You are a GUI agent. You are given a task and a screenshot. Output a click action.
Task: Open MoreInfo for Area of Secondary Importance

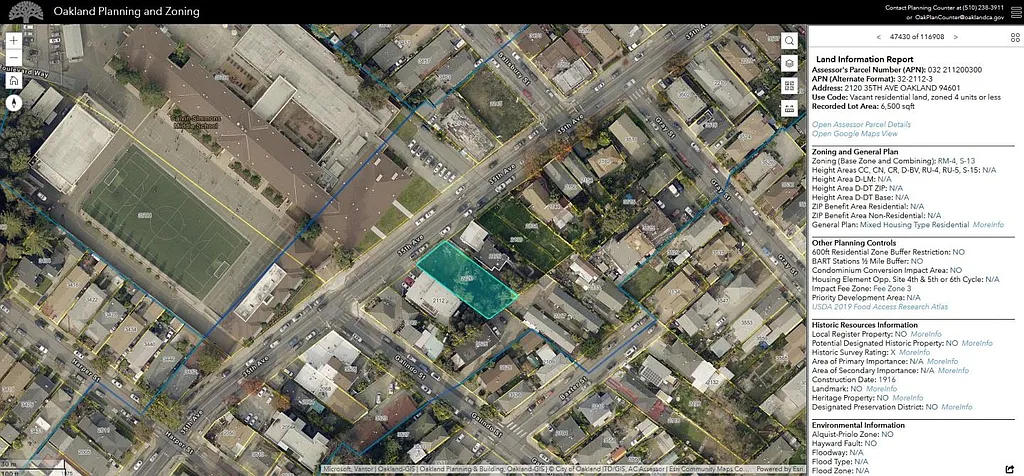coord(953,370)
